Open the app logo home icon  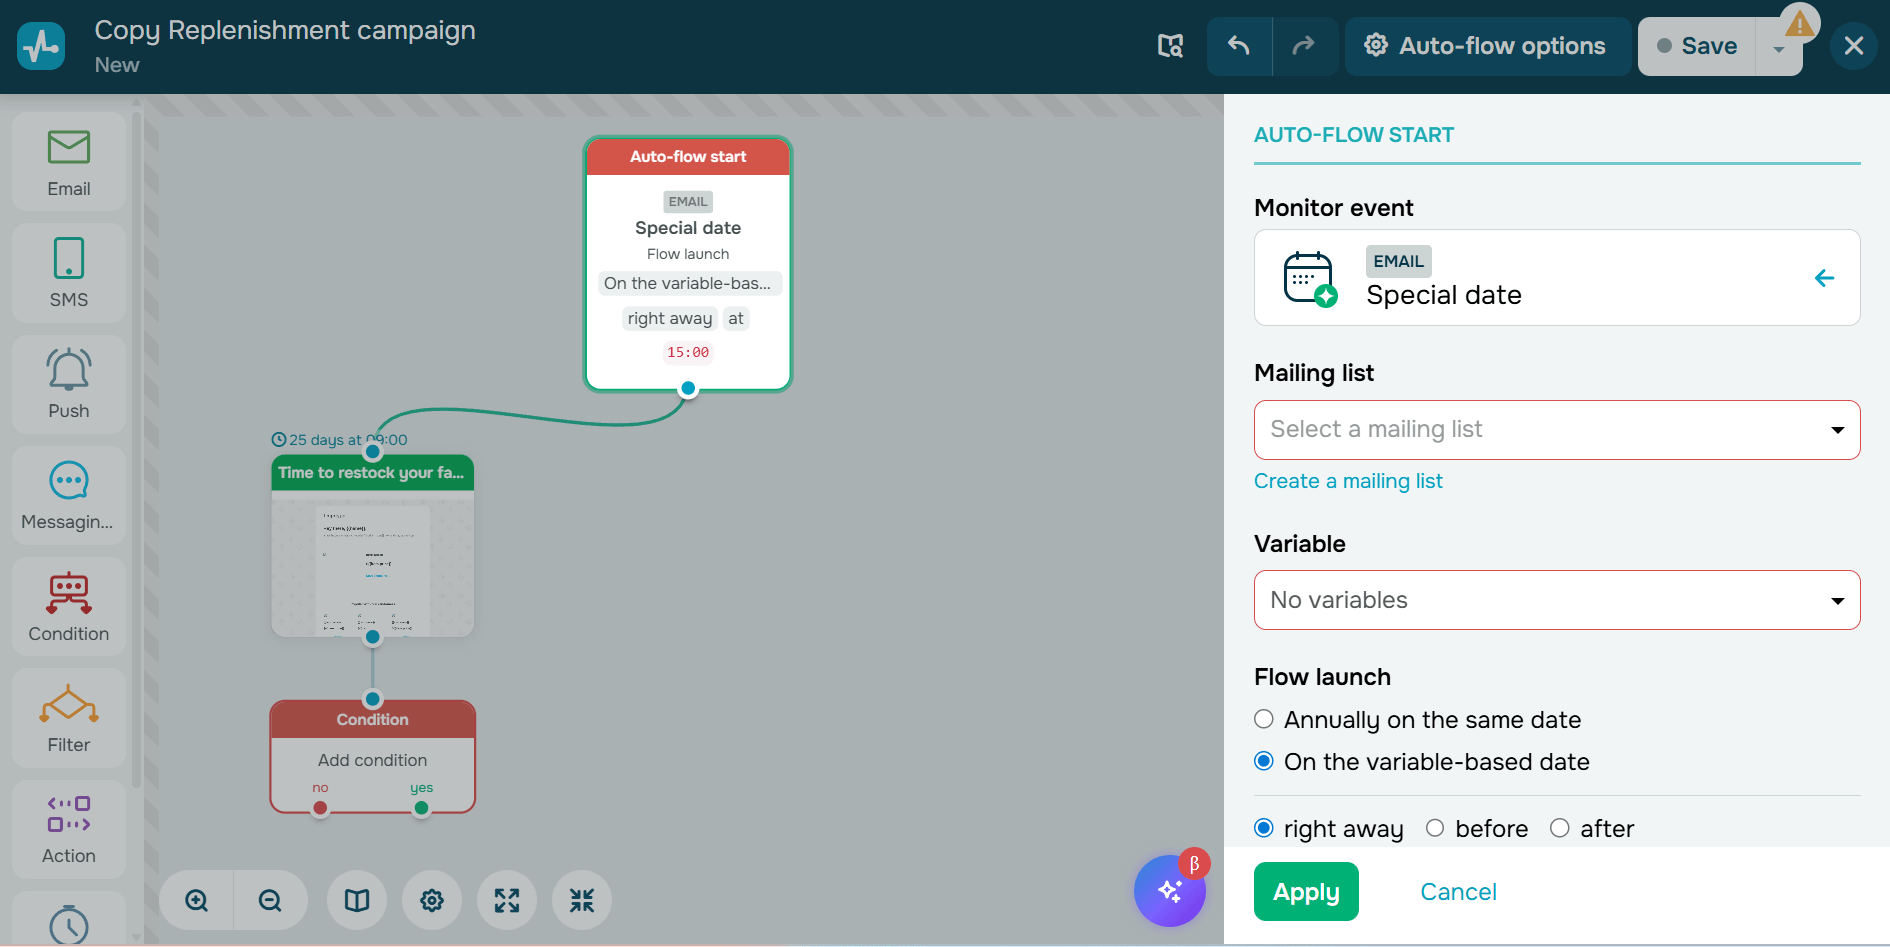pos(41,46)
